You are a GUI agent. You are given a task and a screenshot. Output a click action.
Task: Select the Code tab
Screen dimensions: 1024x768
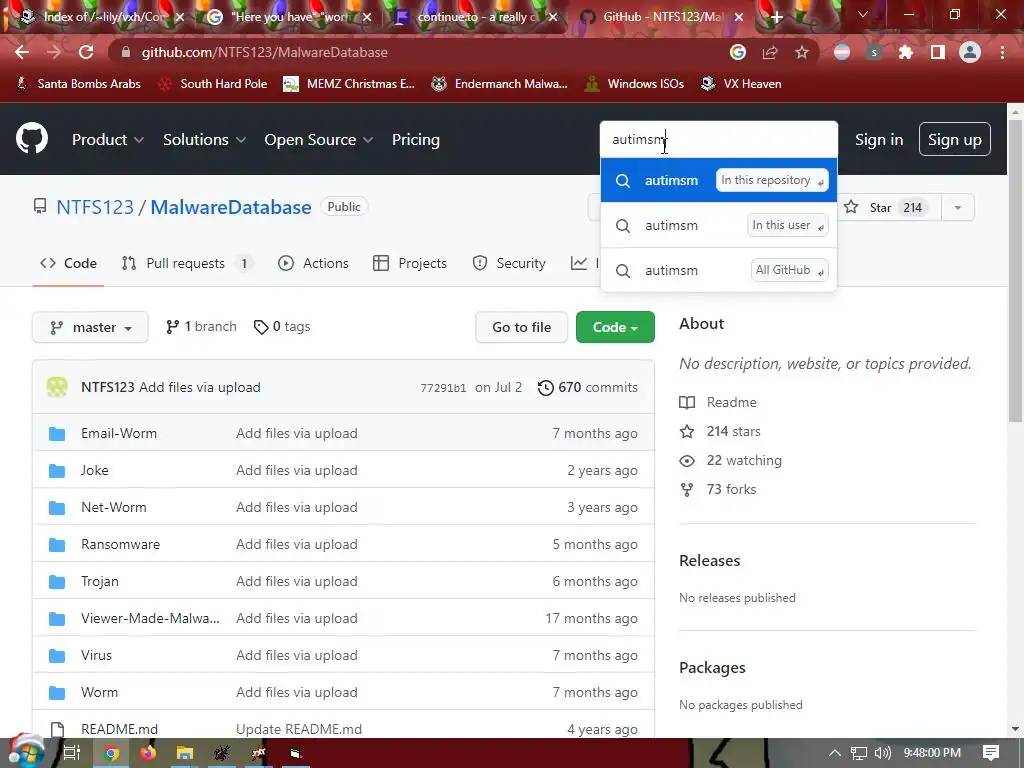[68, 263]
